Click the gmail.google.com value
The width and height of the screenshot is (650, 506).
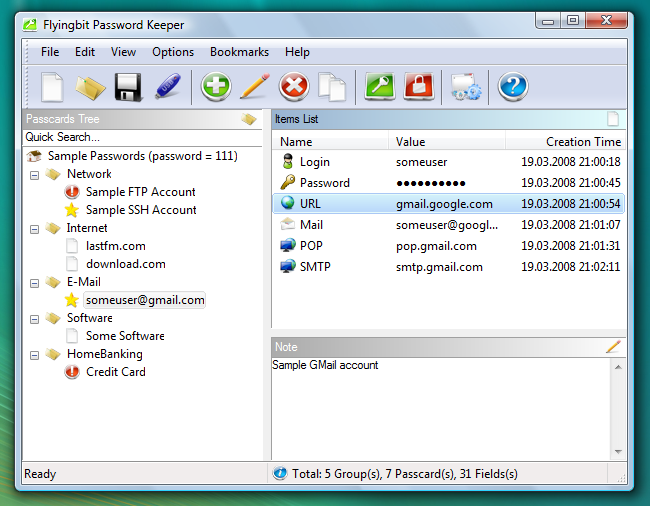click(444, 204)
